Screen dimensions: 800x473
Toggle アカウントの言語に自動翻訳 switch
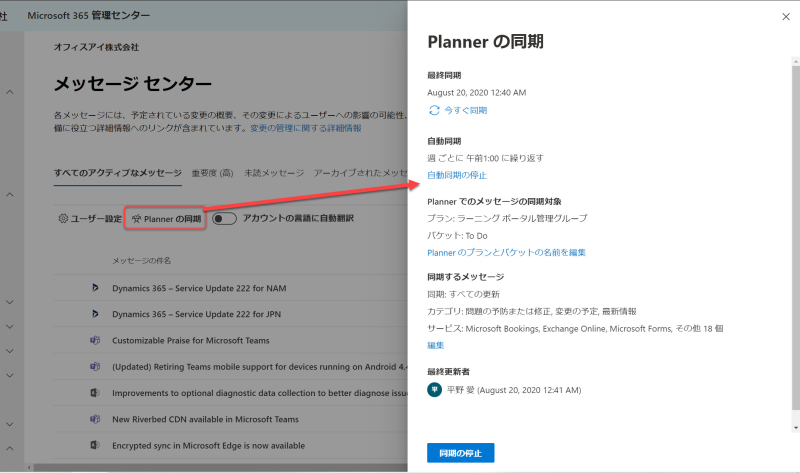click(x=224, y=218)
